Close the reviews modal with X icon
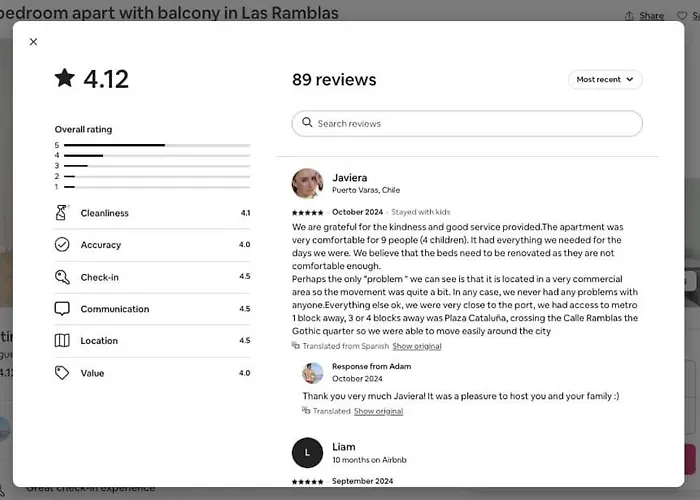Screen dimensions: 700x500 [x=33, y=42]
